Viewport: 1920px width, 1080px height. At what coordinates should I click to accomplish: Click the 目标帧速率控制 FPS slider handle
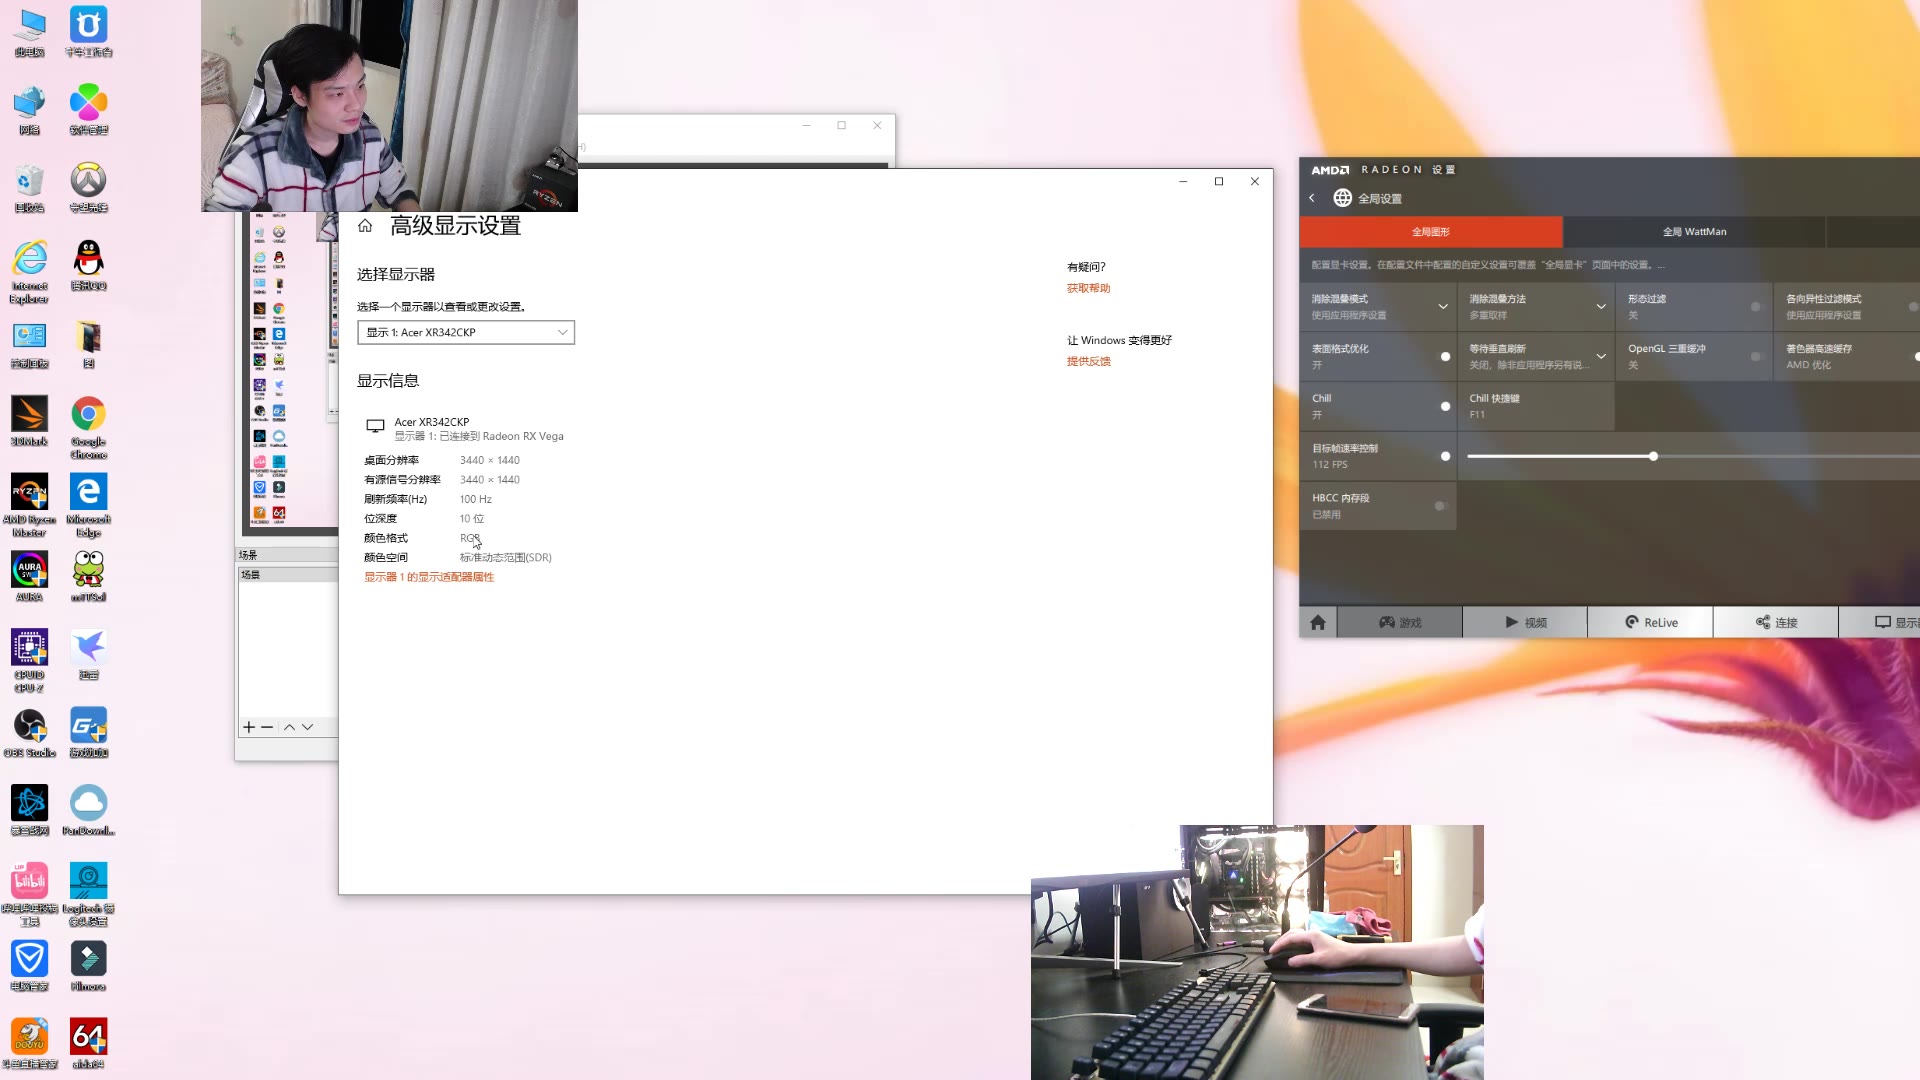coord(1653,456)
